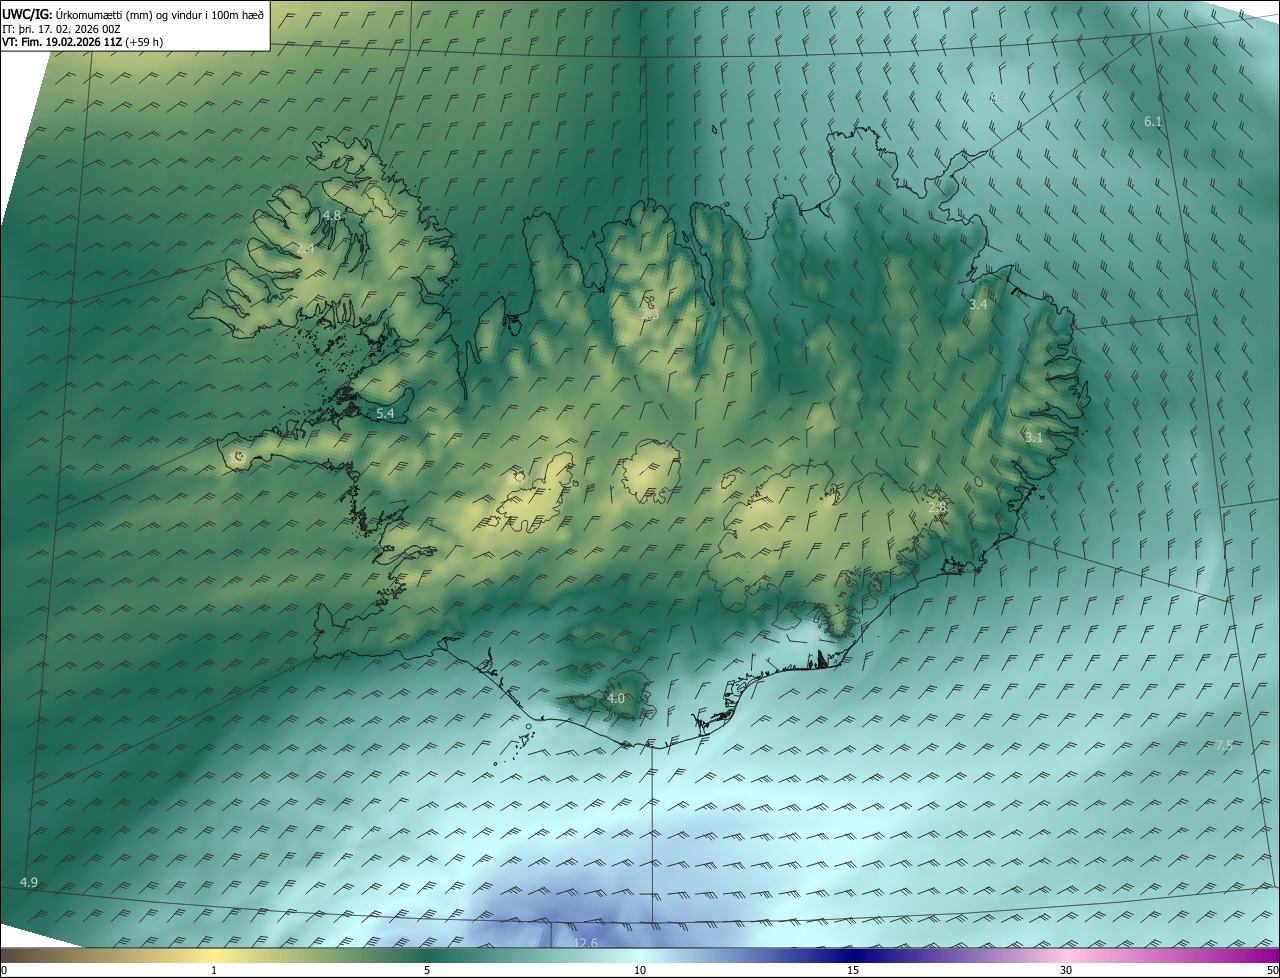Click the 2.4 value label on the map

(x=305, y=248)
